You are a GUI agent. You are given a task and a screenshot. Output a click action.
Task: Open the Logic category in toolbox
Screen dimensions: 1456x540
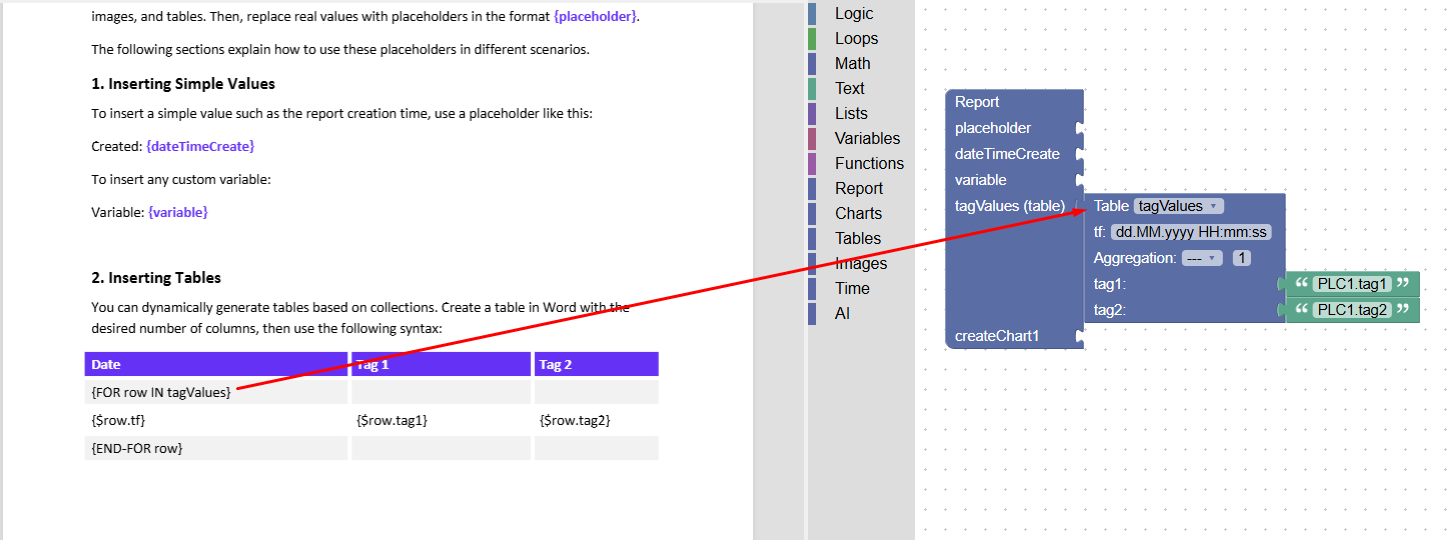click(x=853, y=14)
